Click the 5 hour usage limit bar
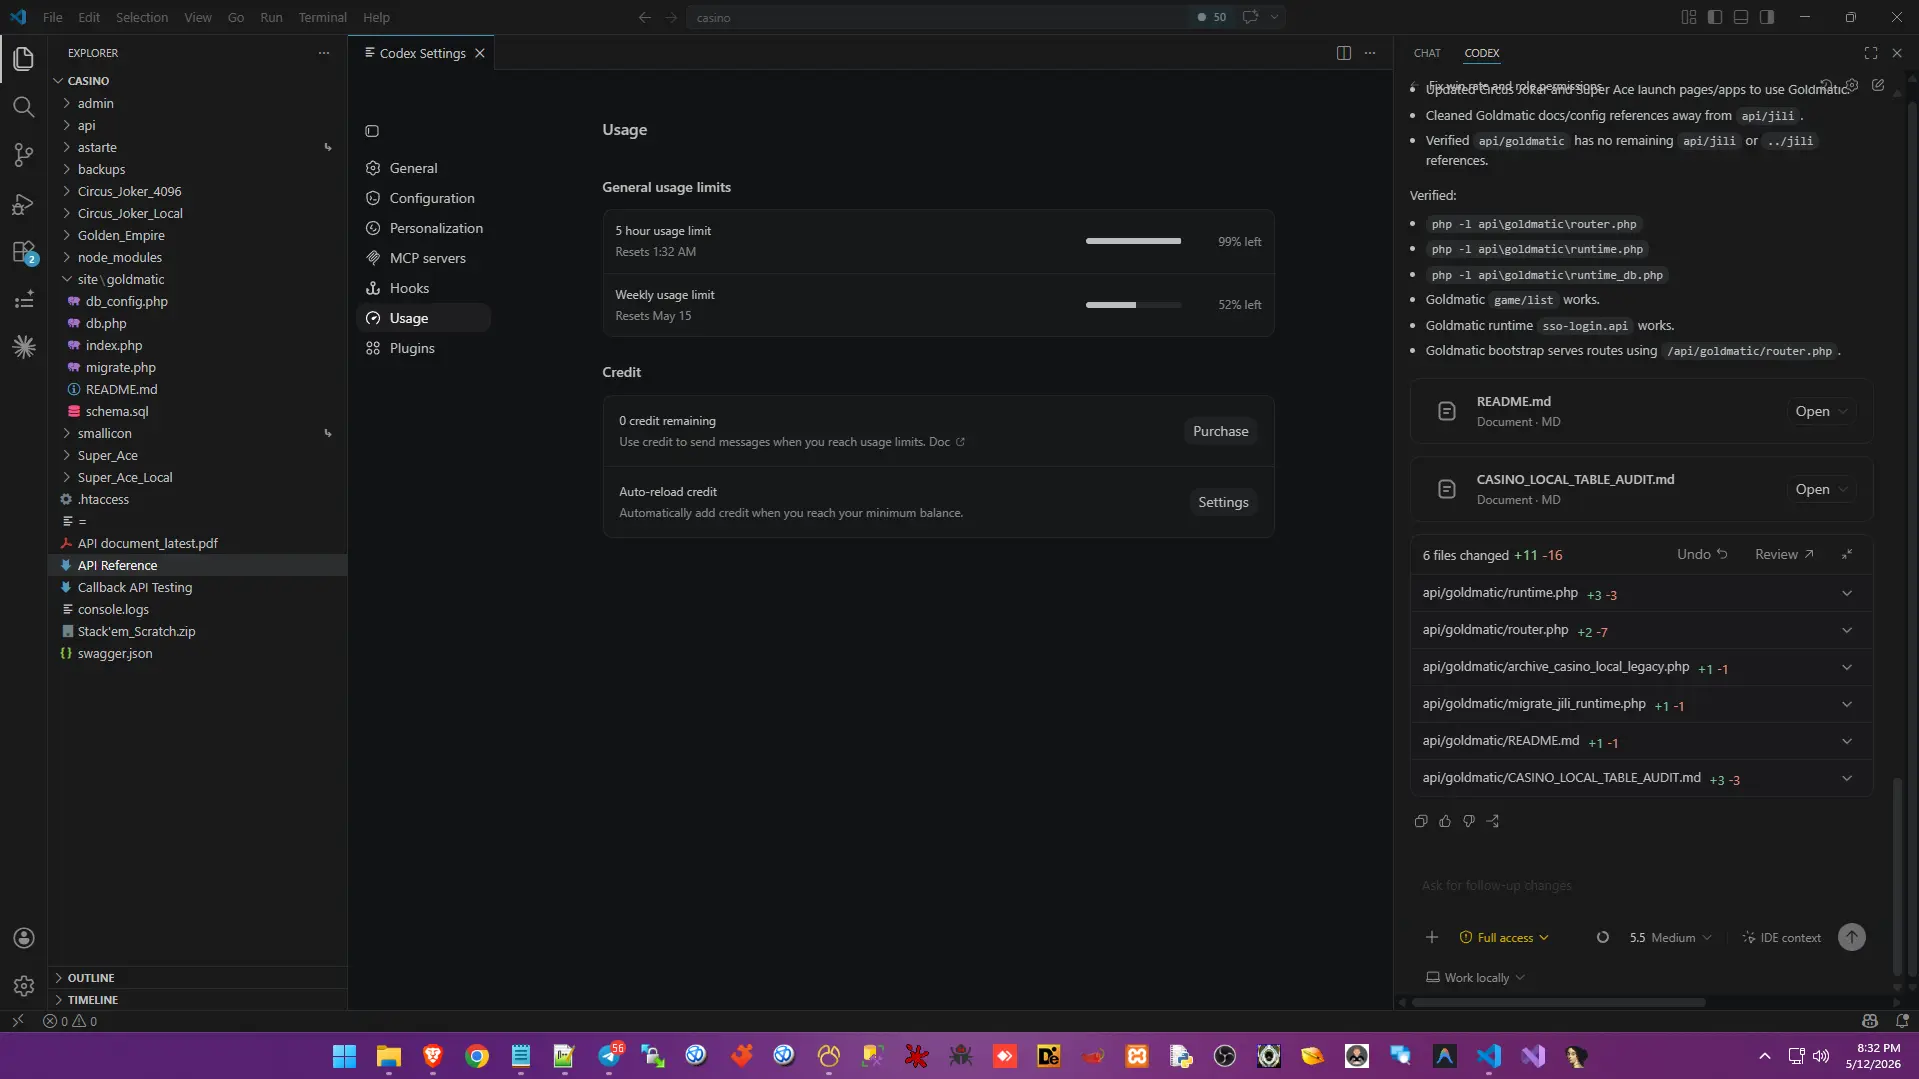 point(1133,241)
